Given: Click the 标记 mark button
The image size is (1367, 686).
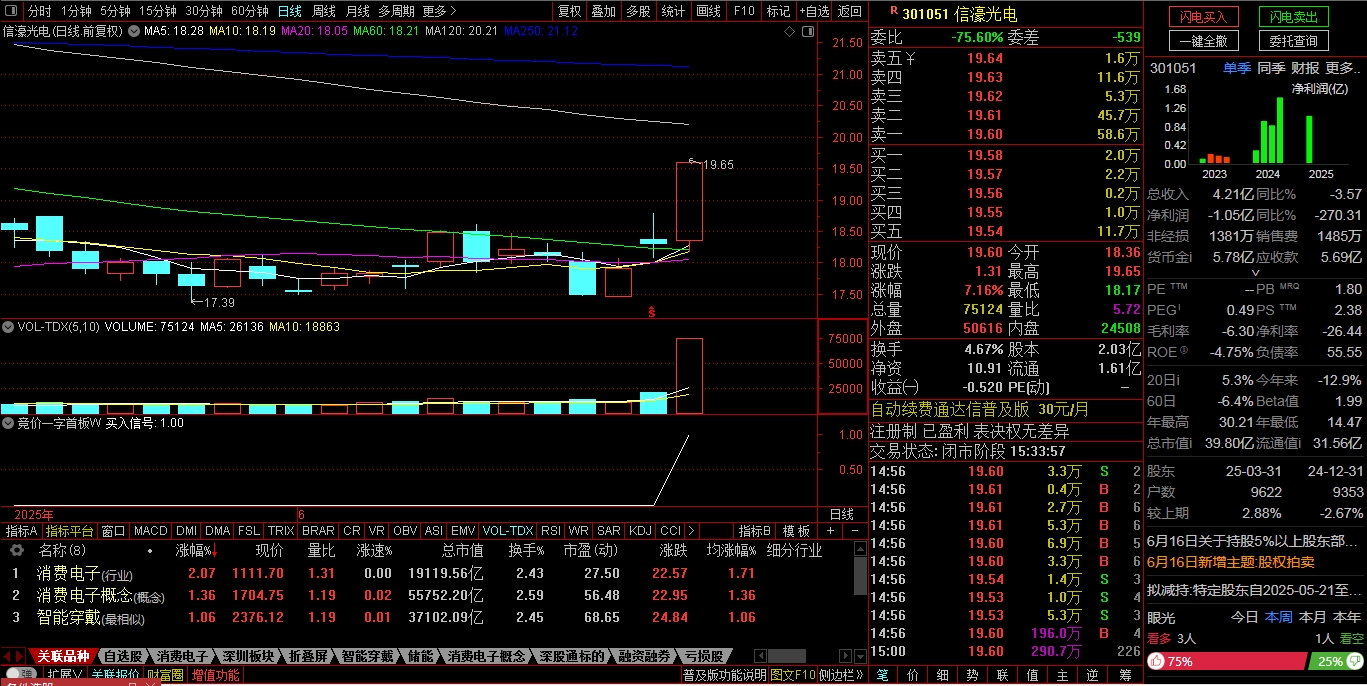Looking at the screenshot, I should click(x=777, y=11).
